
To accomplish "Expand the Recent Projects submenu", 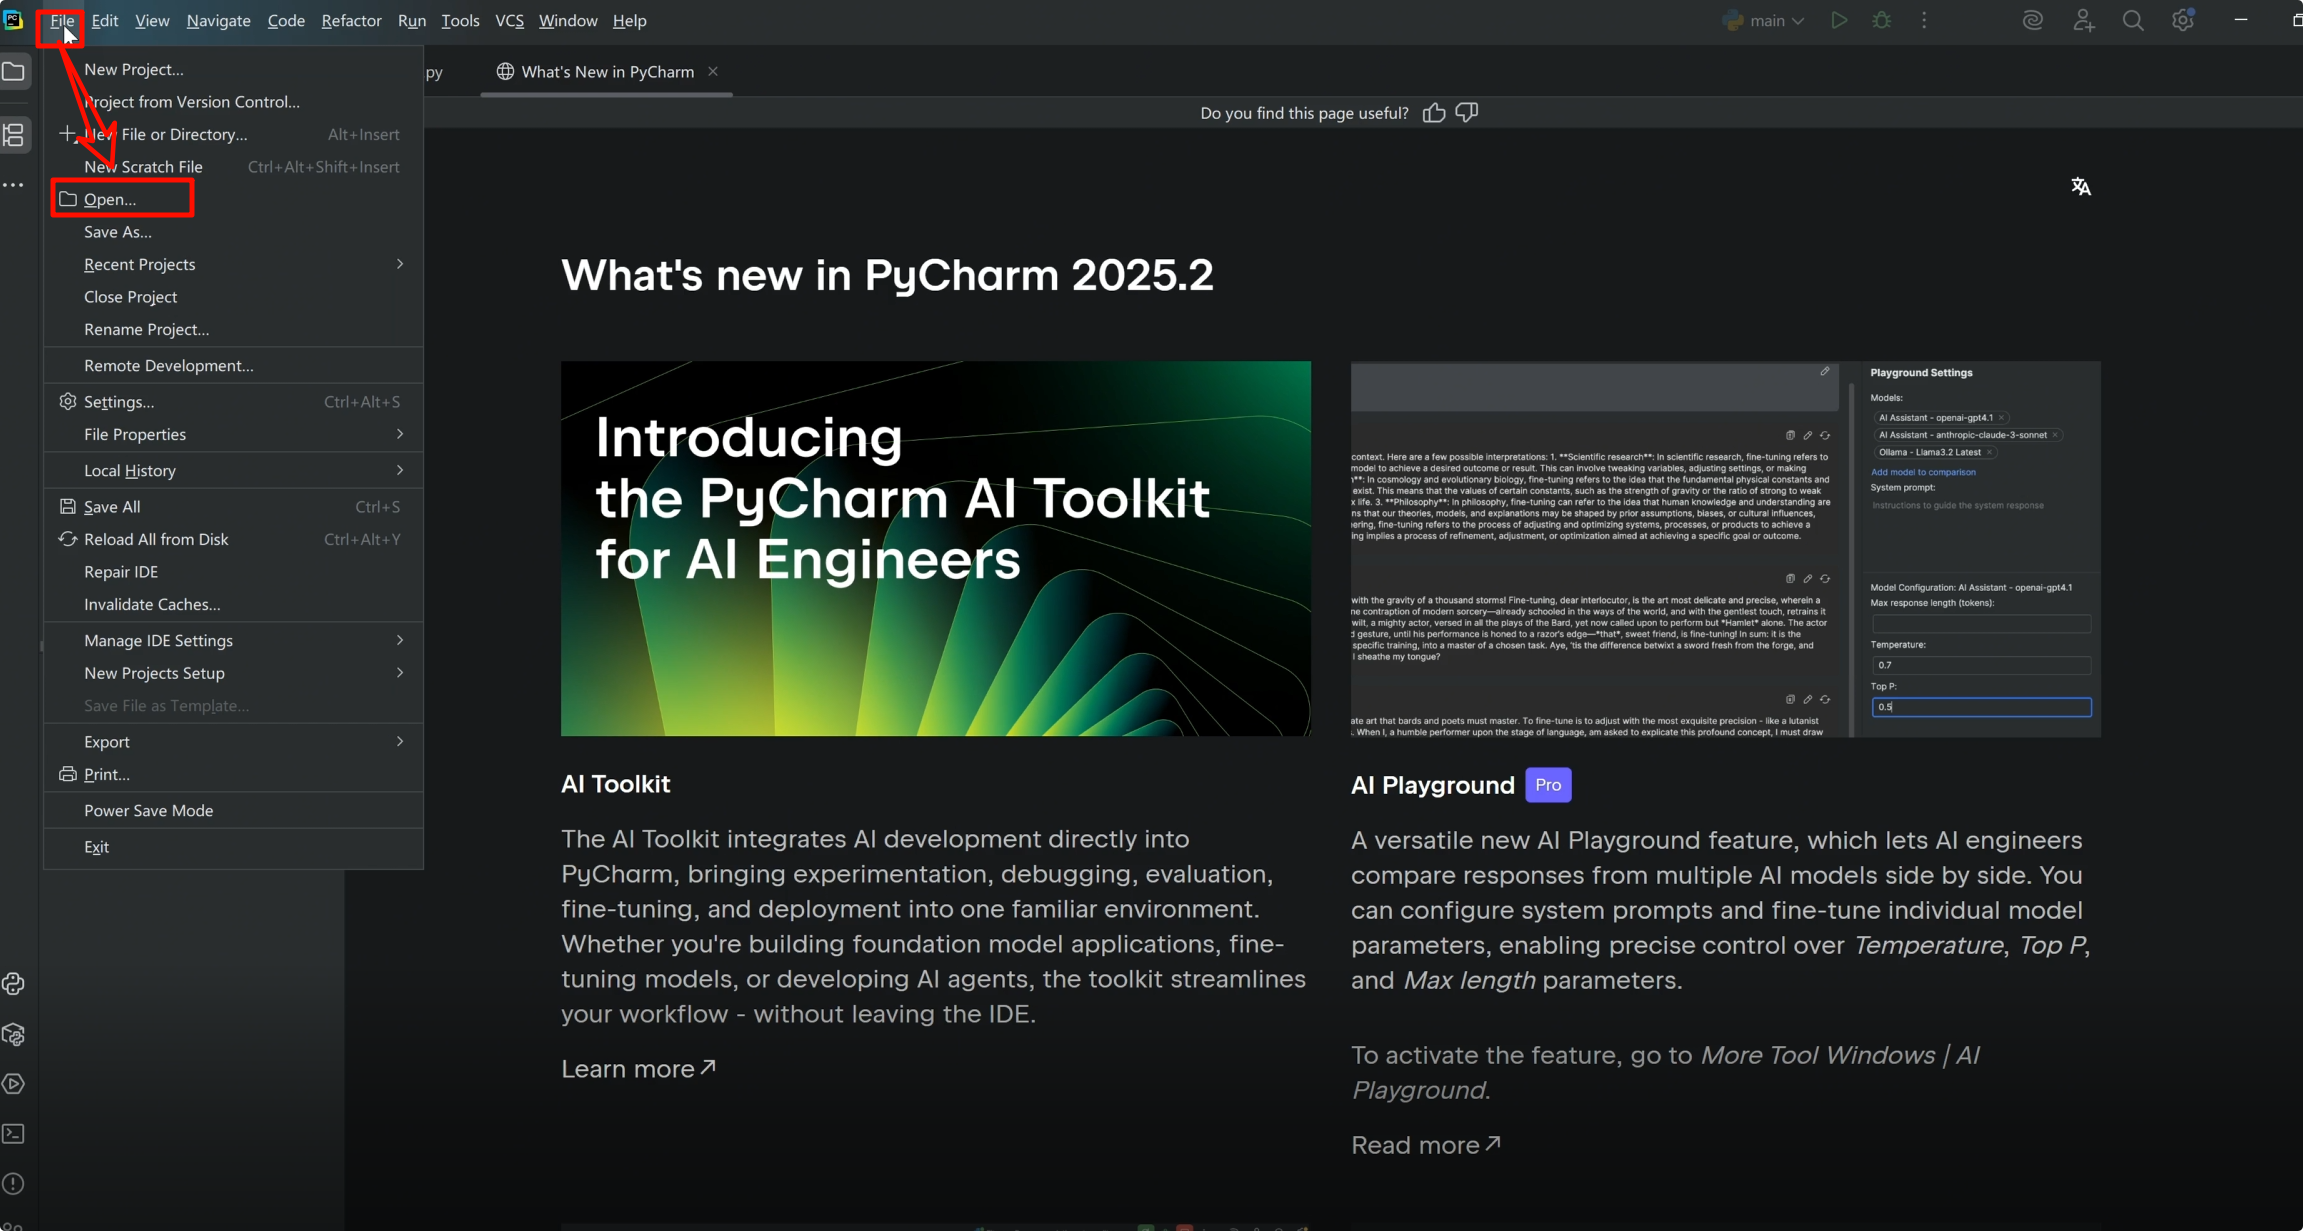I will (x=233, y=264).
